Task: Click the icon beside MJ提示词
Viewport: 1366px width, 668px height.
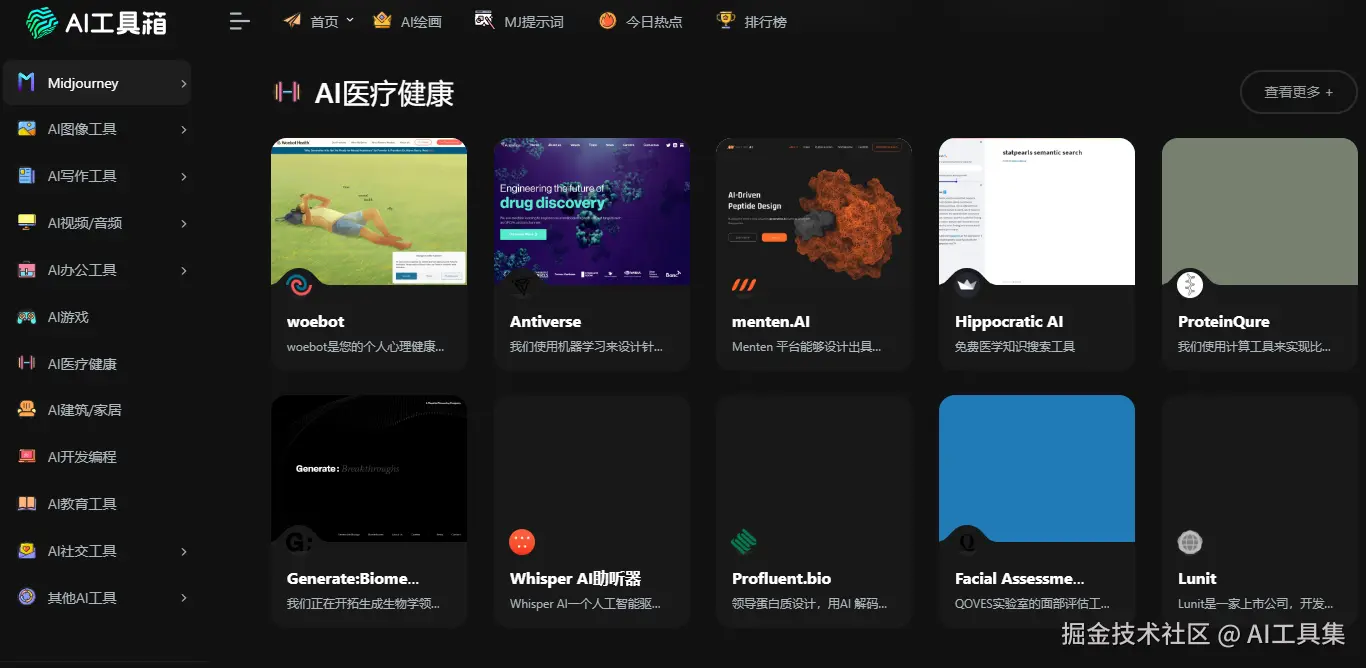Action: tap(484, 20)
